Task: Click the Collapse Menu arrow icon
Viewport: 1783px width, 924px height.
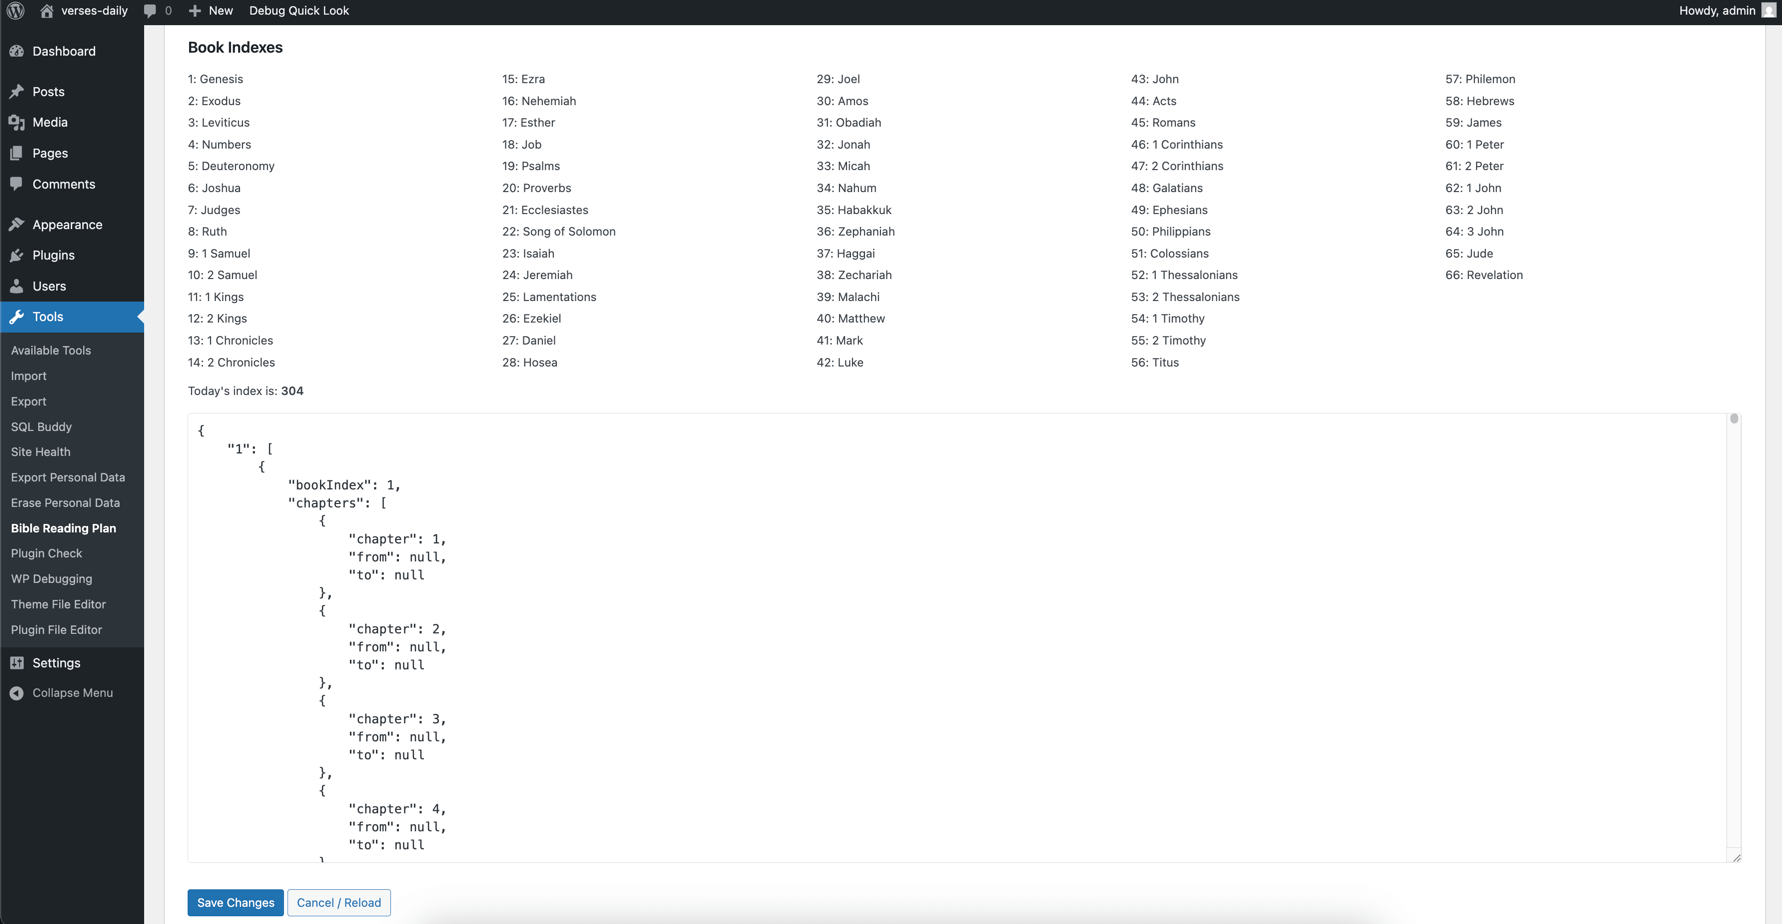Action: tap(17, 693)
